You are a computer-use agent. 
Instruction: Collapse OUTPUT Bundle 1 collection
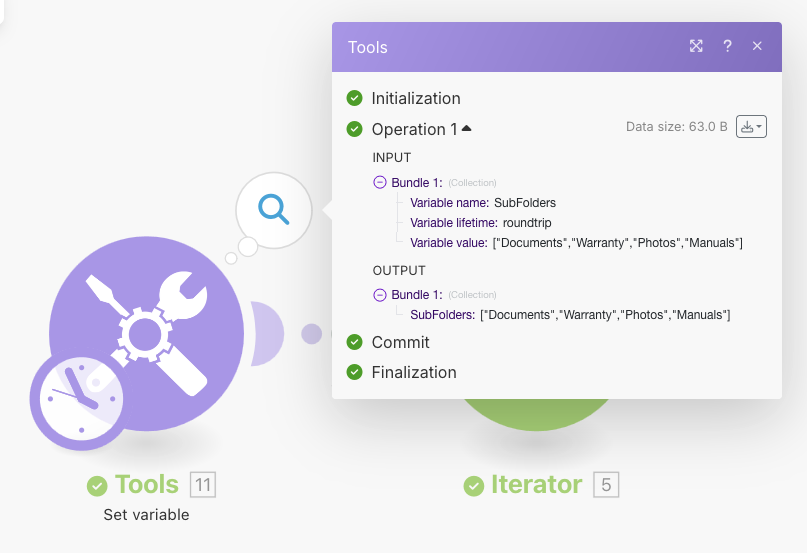(379, 295)
